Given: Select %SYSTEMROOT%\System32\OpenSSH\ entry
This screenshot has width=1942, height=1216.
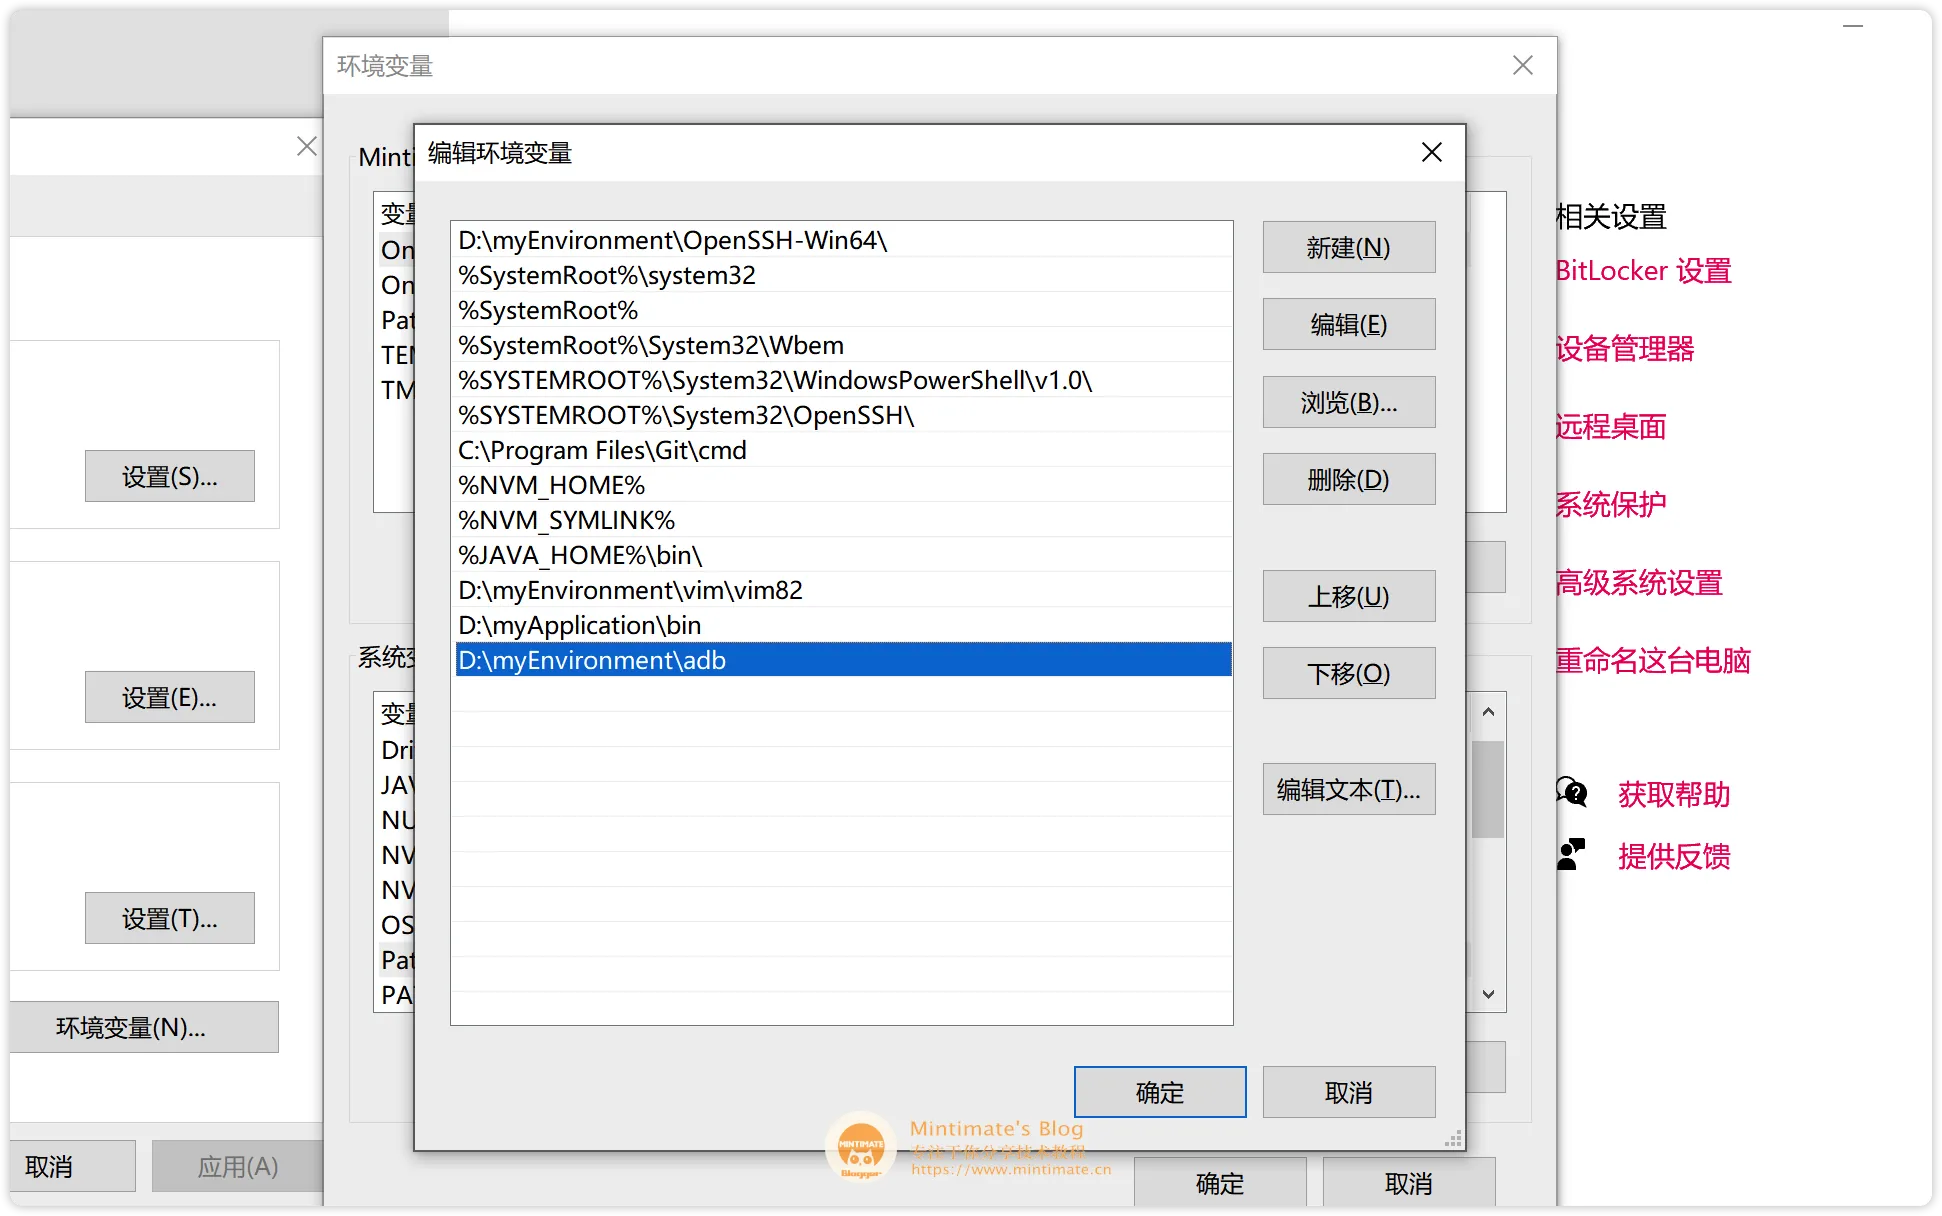Looking at the screenshot, I should 840,415.
